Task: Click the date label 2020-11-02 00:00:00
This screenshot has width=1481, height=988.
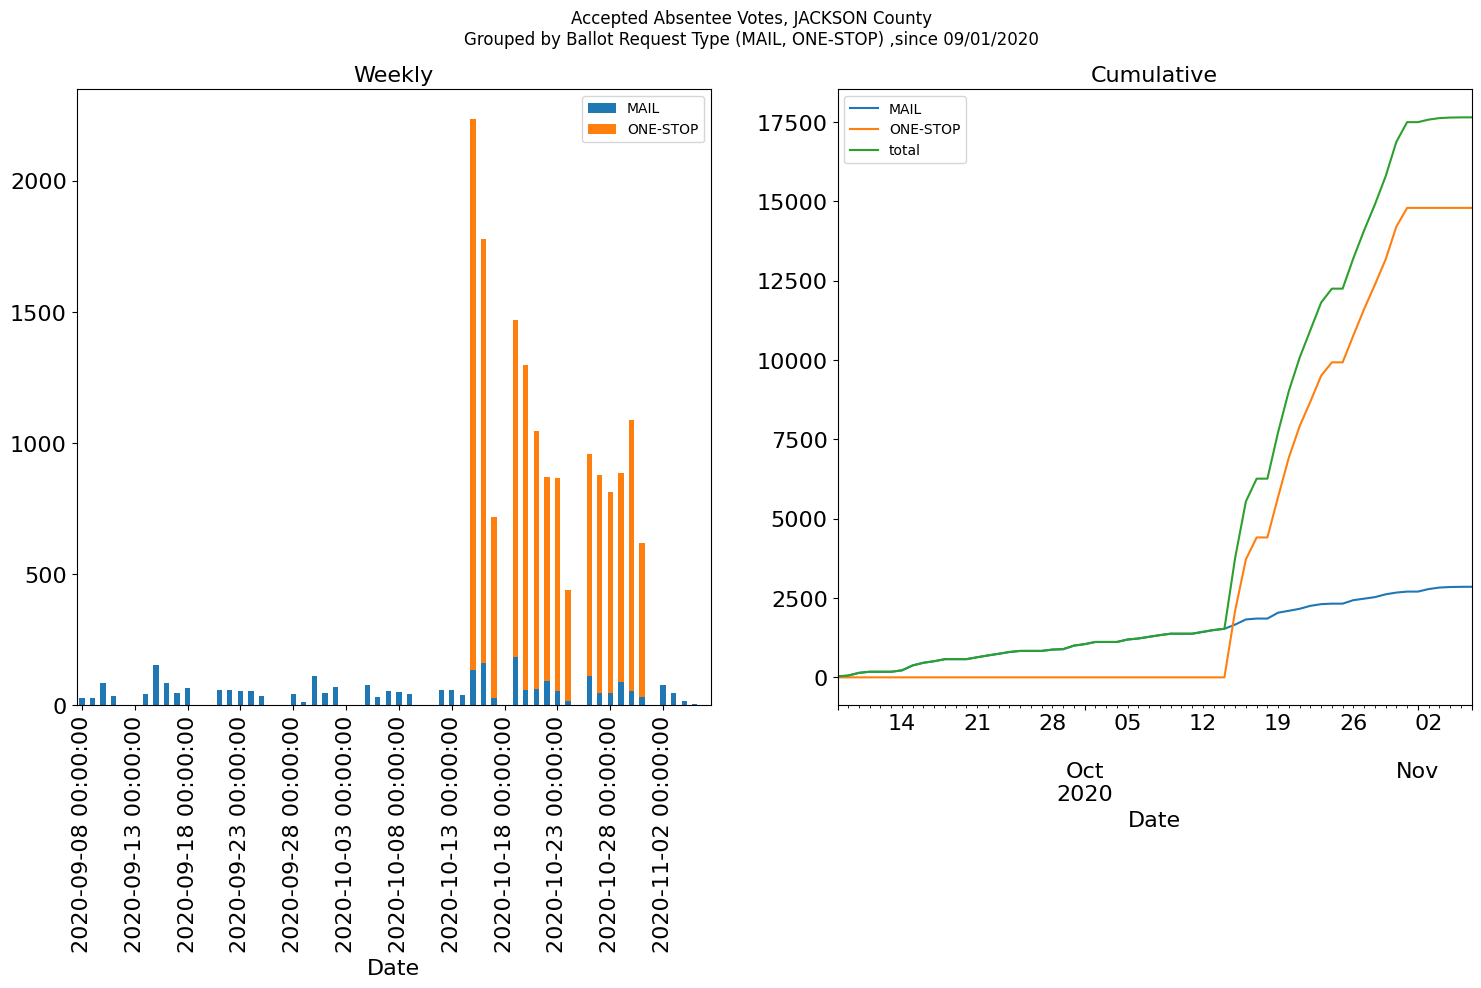Action: [x=664, y=833]
